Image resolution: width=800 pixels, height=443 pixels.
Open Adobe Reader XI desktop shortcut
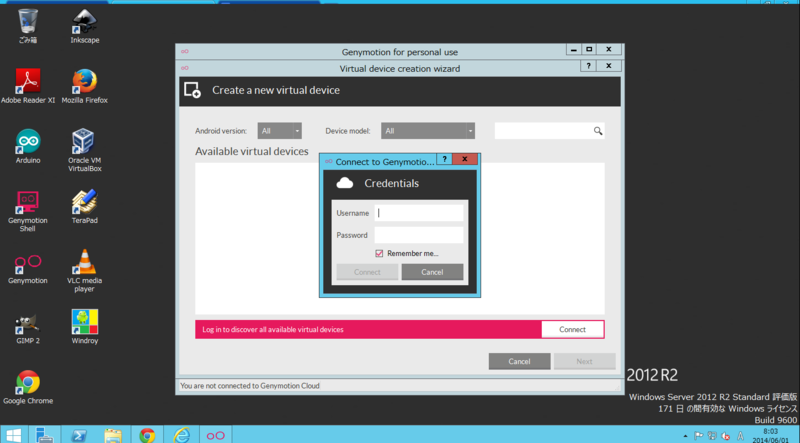tap(28, 86)
